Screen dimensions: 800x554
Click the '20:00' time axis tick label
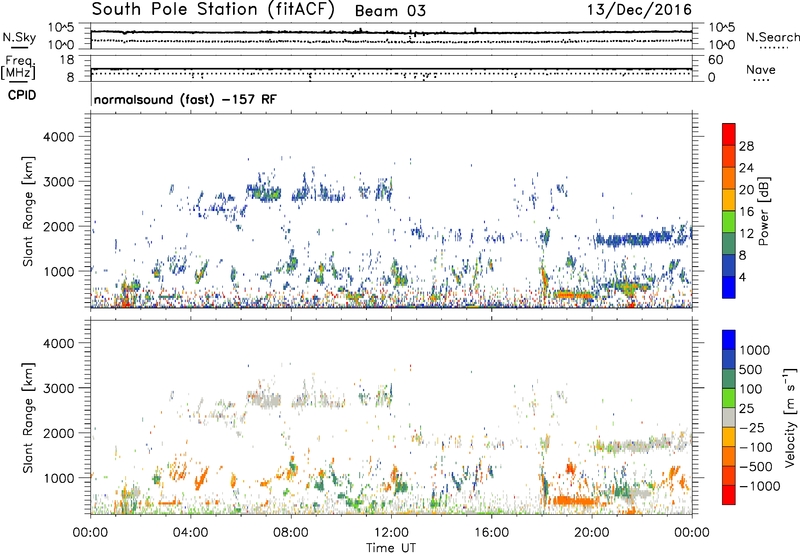tap(591, 533)
